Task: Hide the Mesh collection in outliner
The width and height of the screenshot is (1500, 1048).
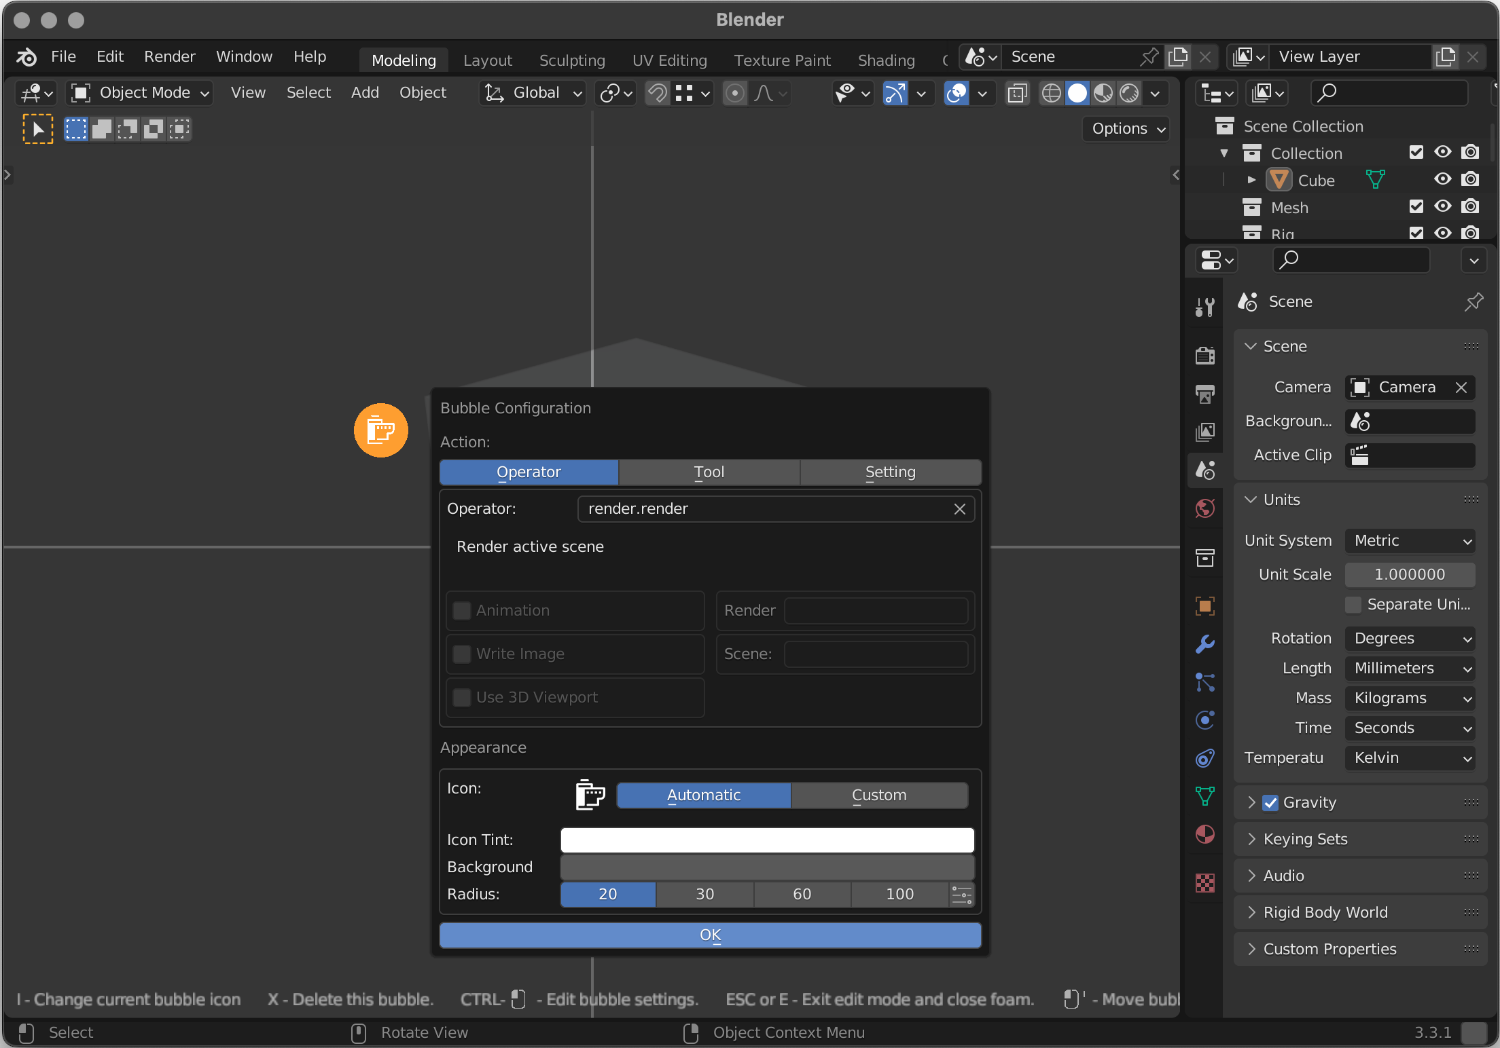Action: [x=1442, y=206]
